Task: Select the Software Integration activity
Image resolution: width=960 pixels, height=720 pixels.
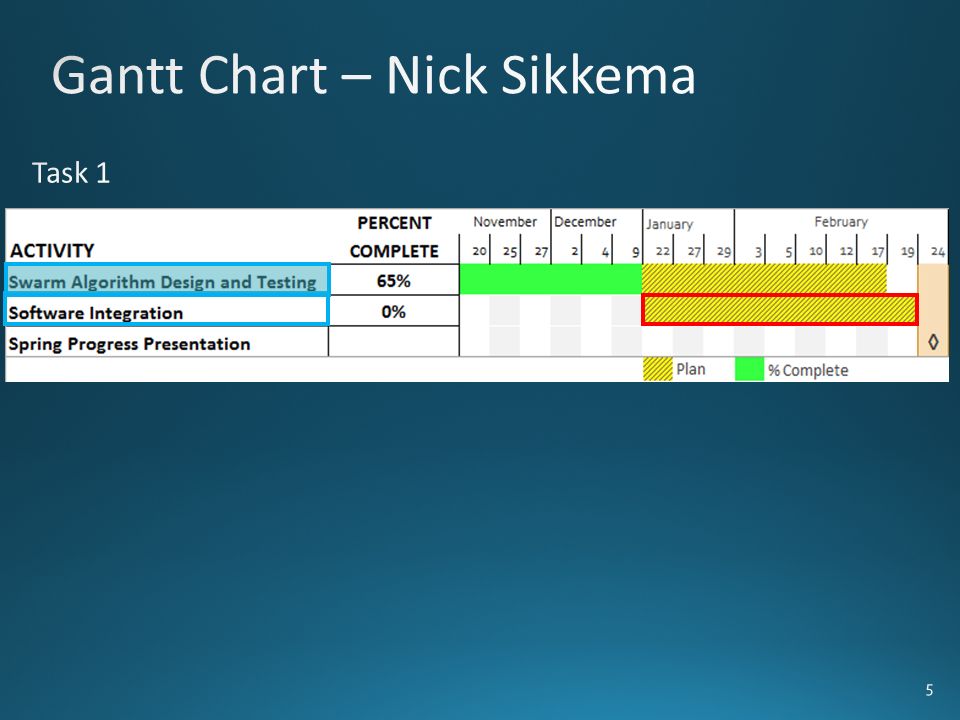Action: (x=167, y=311)
